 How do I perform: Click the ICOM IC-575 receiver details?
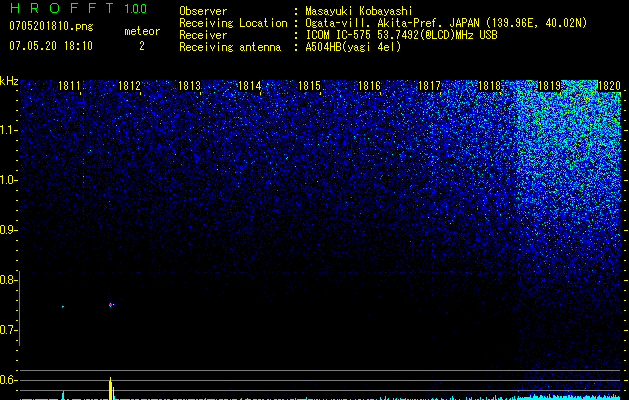401,35
